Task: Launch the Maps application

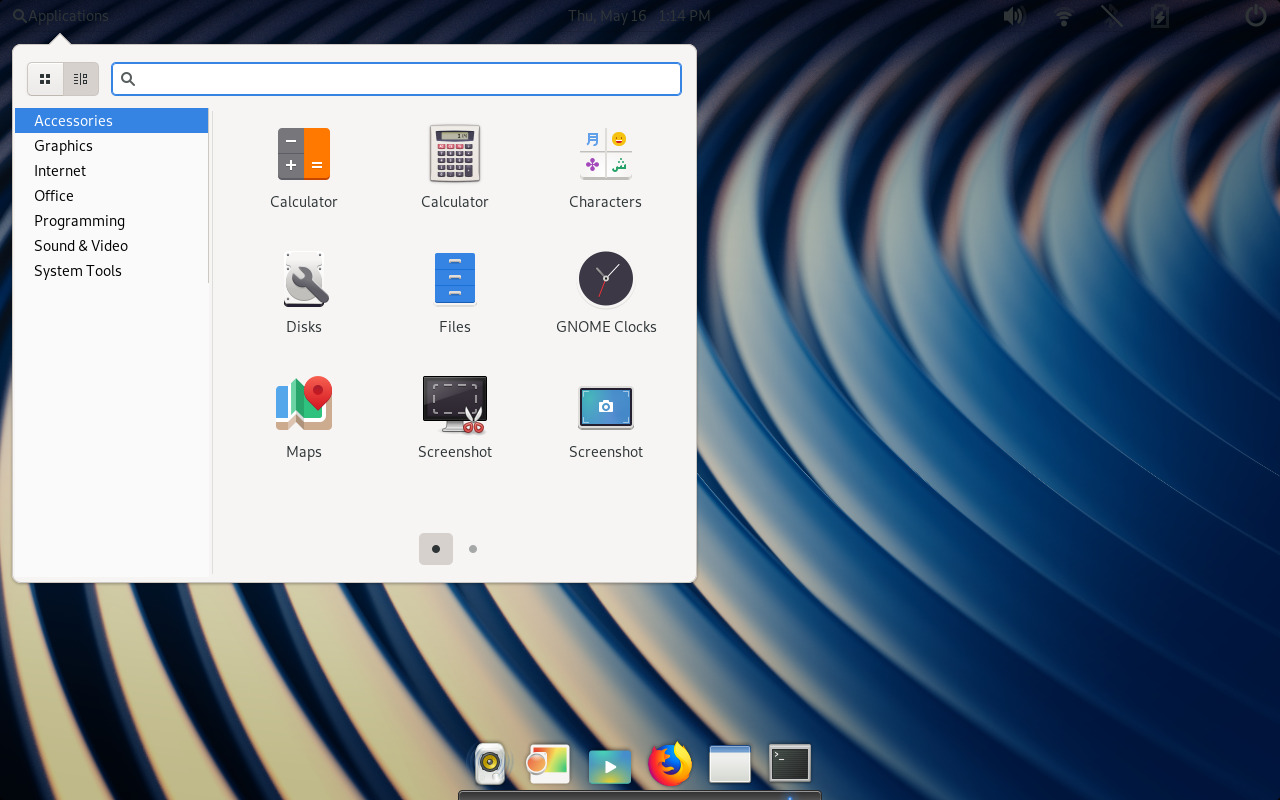Action: (x=304, y=404)
